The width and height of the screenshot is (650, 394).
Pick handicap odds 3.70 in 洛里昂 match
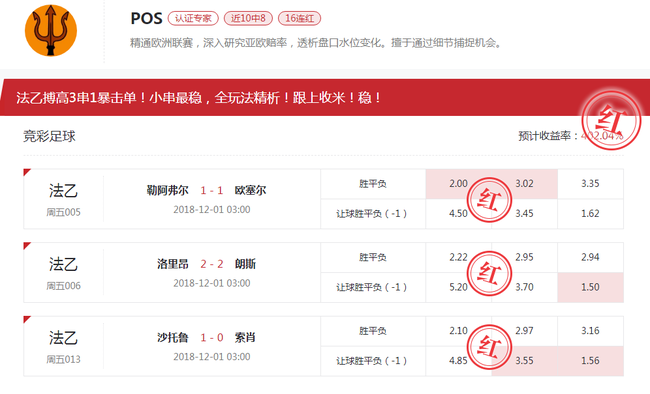pos(524,287)
